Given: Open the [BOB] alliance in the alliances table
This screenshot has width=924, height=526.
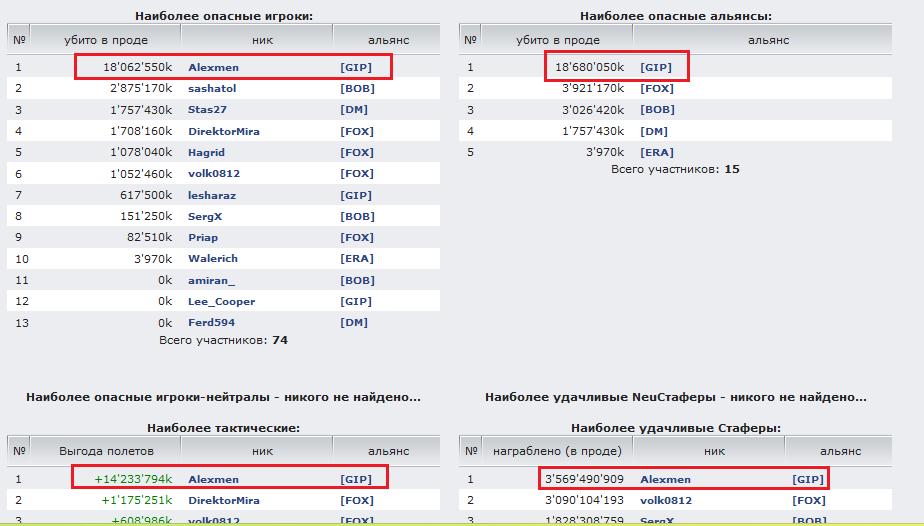Looking at the screenshot, I should pos(657,110).
